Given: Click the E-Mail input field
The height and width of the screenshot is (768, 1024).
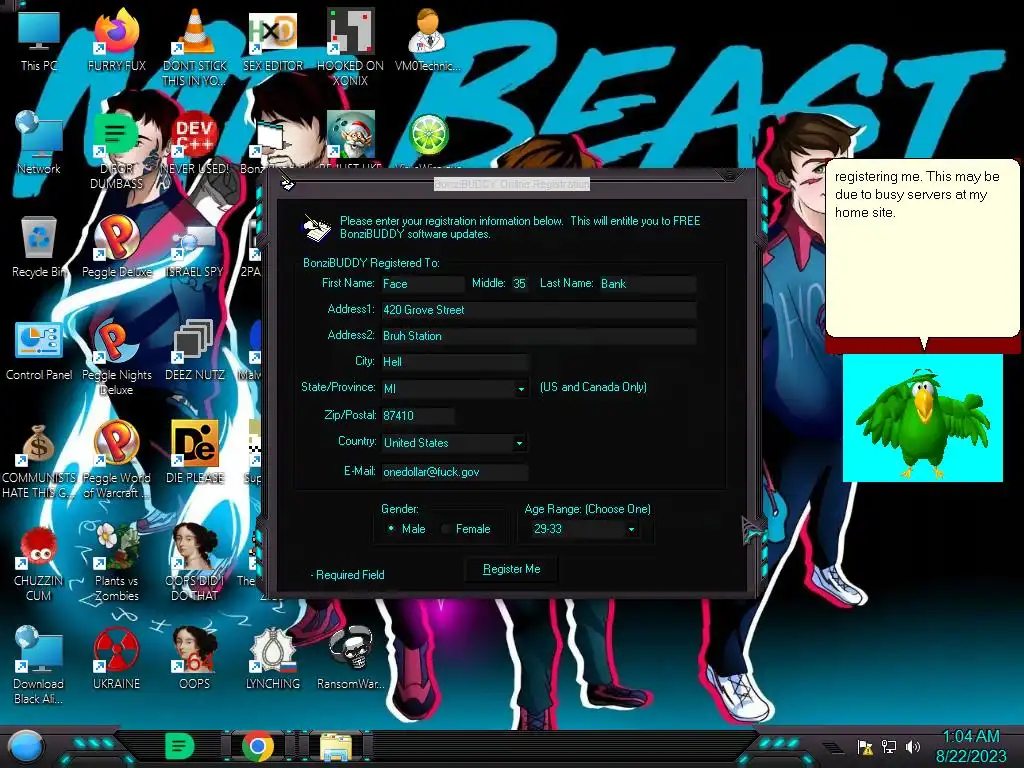Looking at the screenshot, I should (x=455, y=472).
